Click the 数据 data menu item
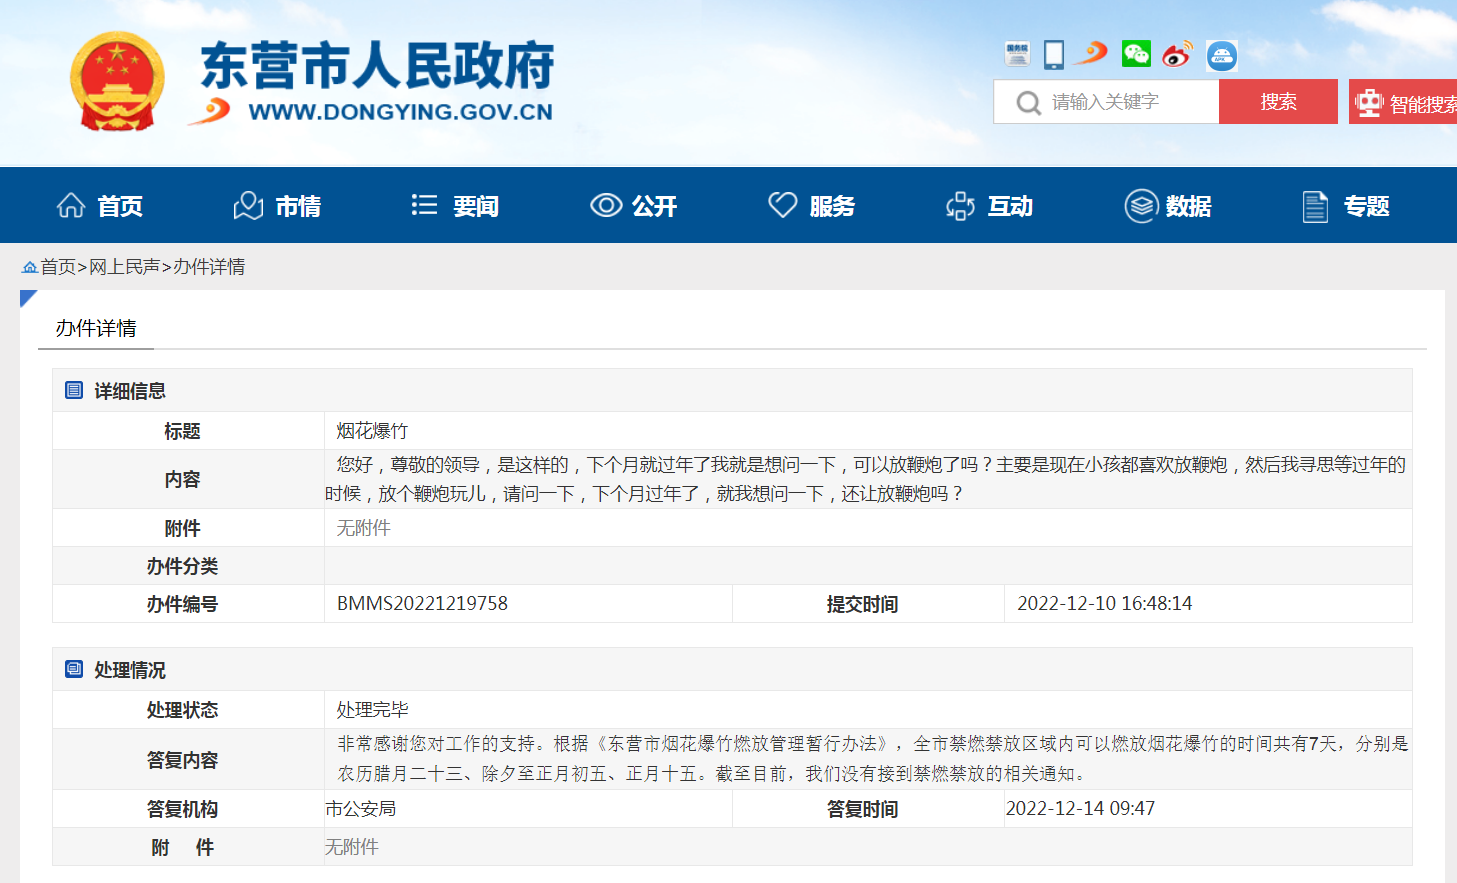The image size is (1457, 883). pyautogui.click(x=1167, y=206)
